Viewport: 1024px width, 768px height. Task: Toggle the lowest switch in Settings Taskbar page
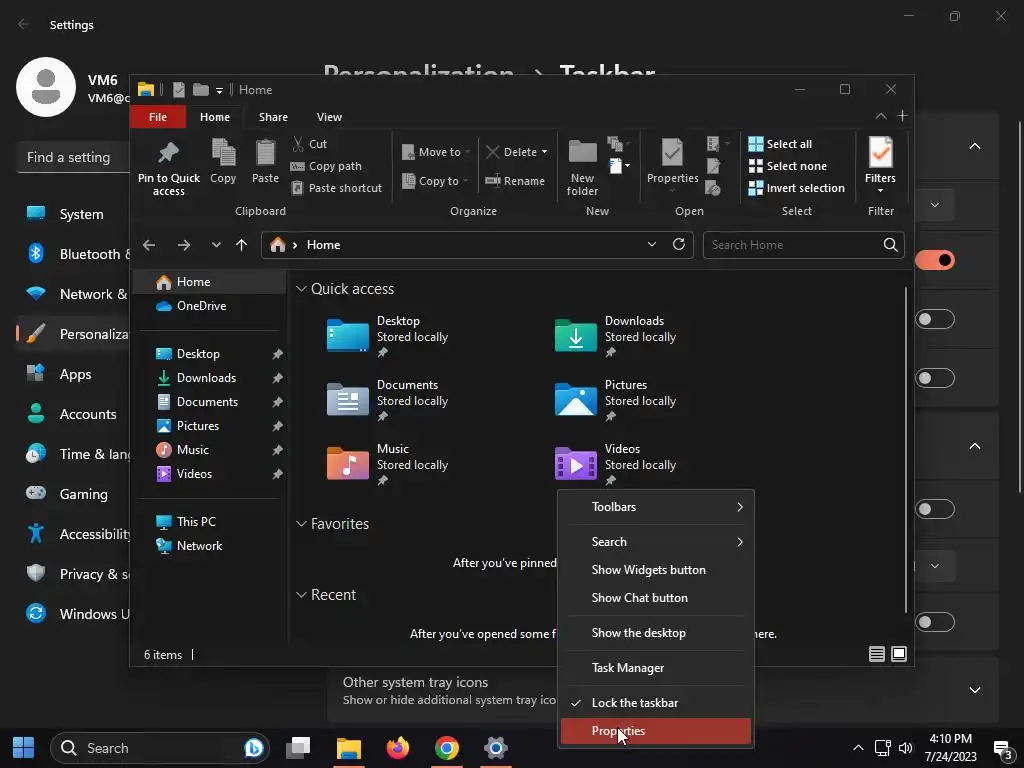click(935, 622)
